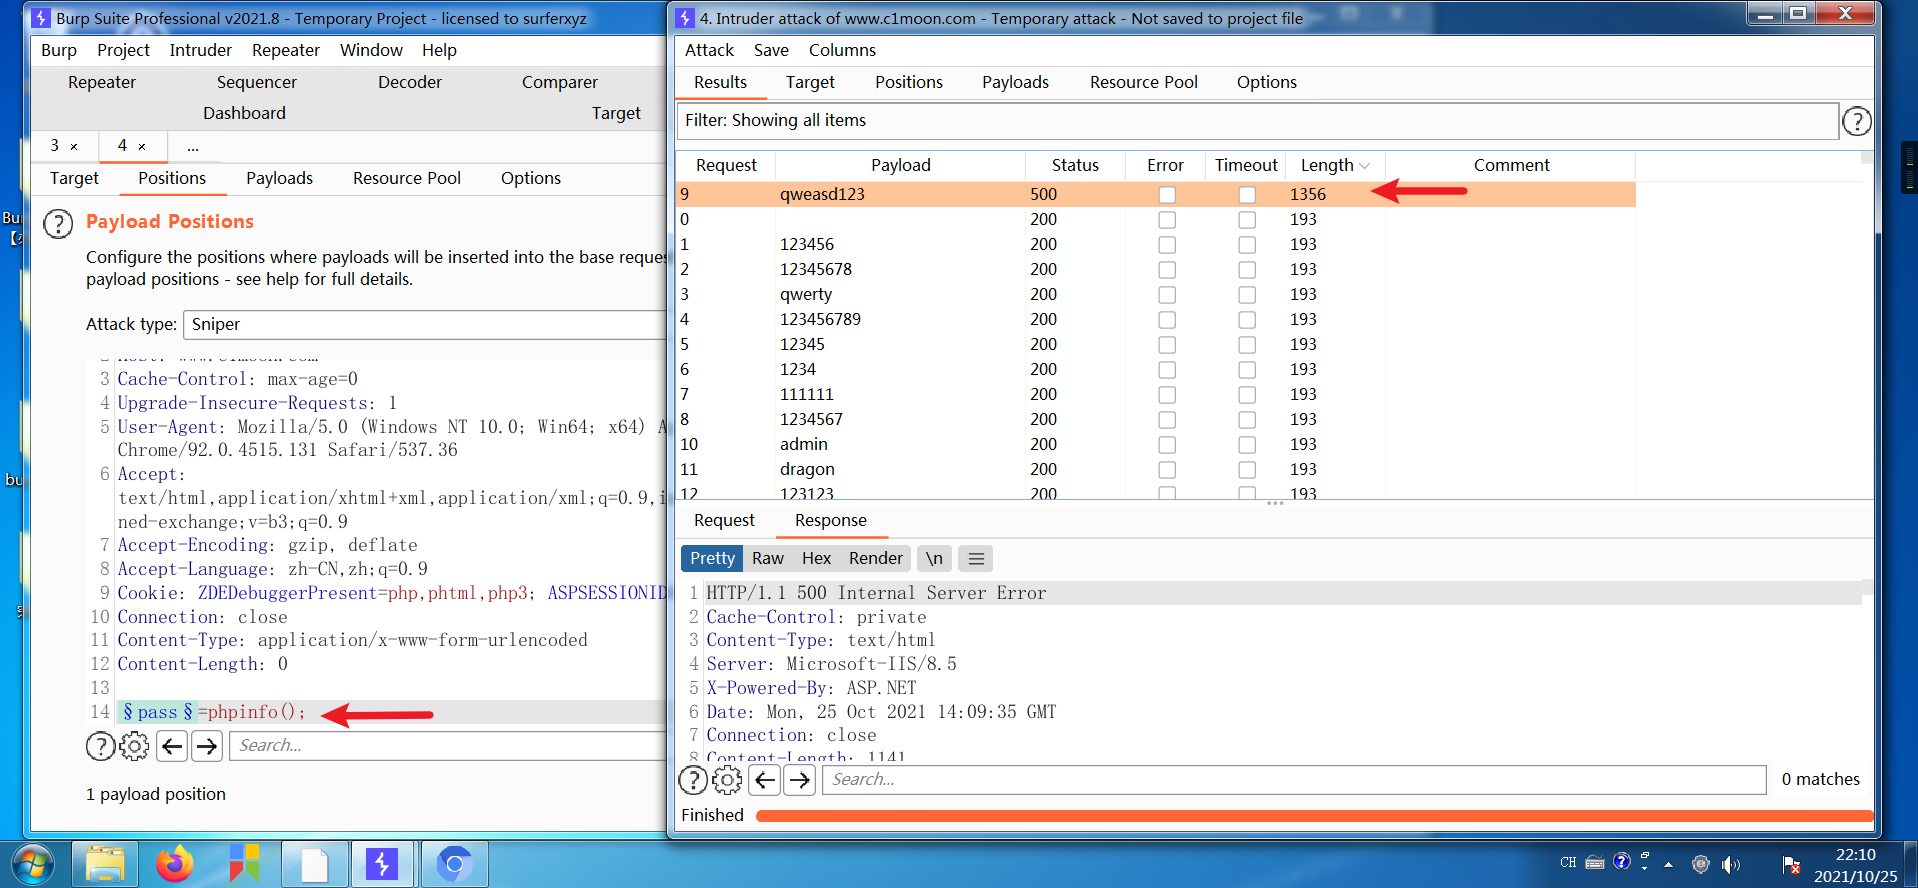This screenshot has height=888, width=1918.
Task: Switch to Payloads tab in attack window
Action: (x=1015, y=82)
